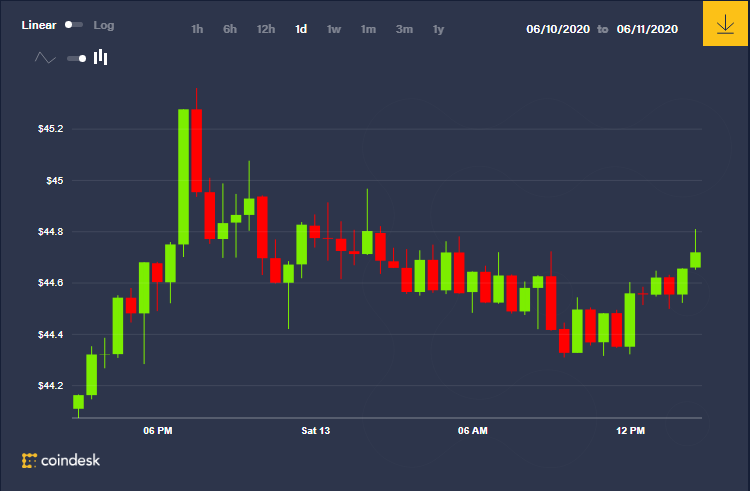Switch scale to Log
Image resolution: width=750 pixels, height=491 pixels.
[104, 25]
